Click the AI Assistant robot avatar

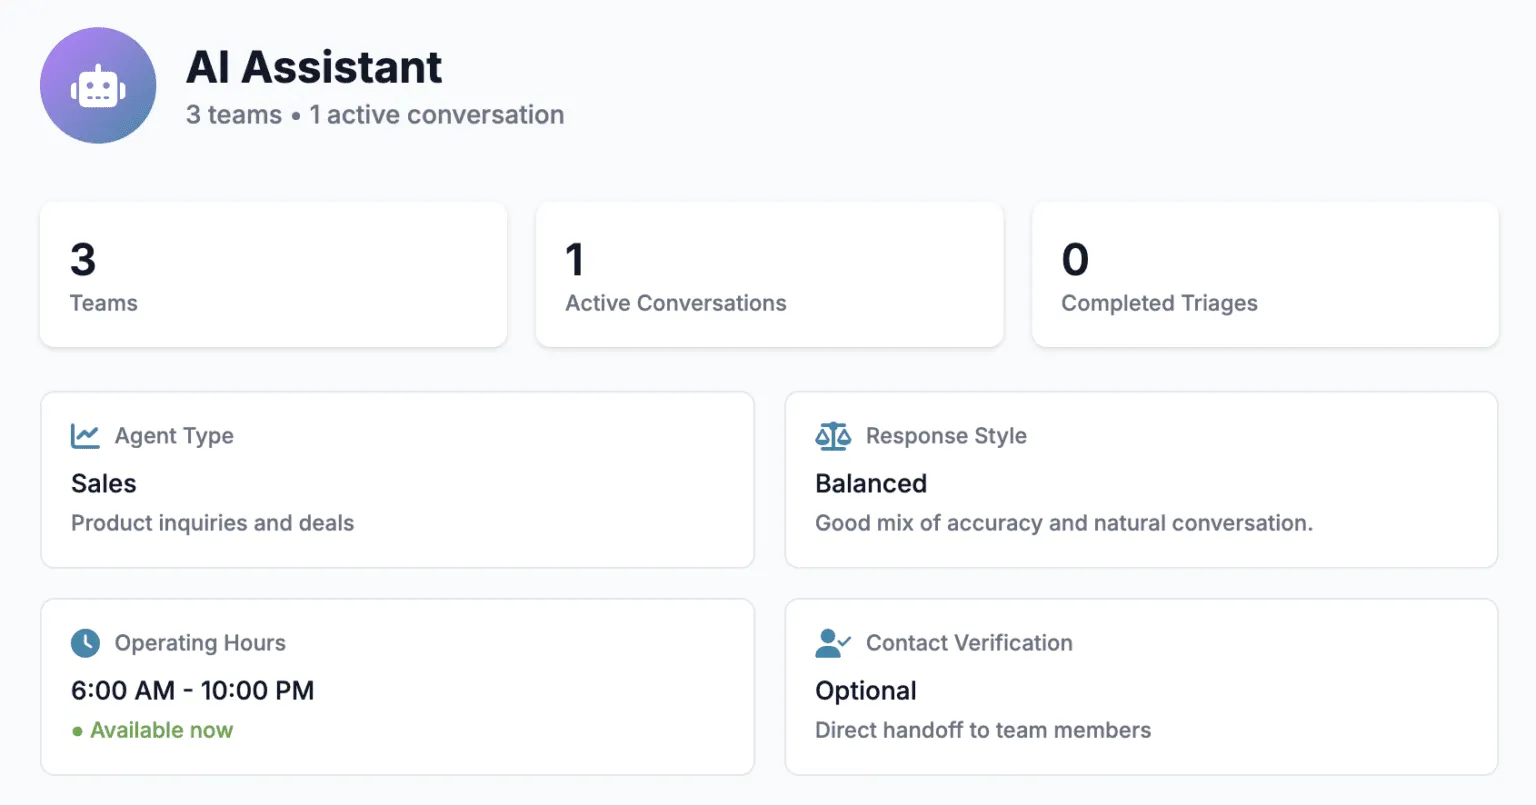98,86
